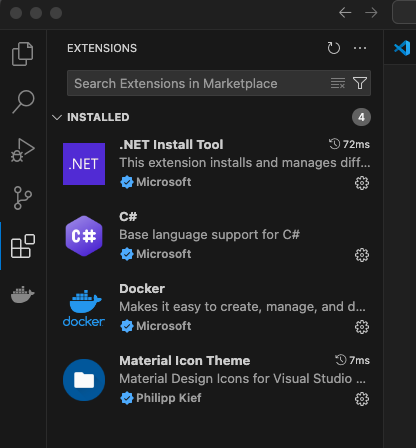Open the Explorer view in activity bar
Viewport: 416px width, 448px height.
click(x=23, y=54)
